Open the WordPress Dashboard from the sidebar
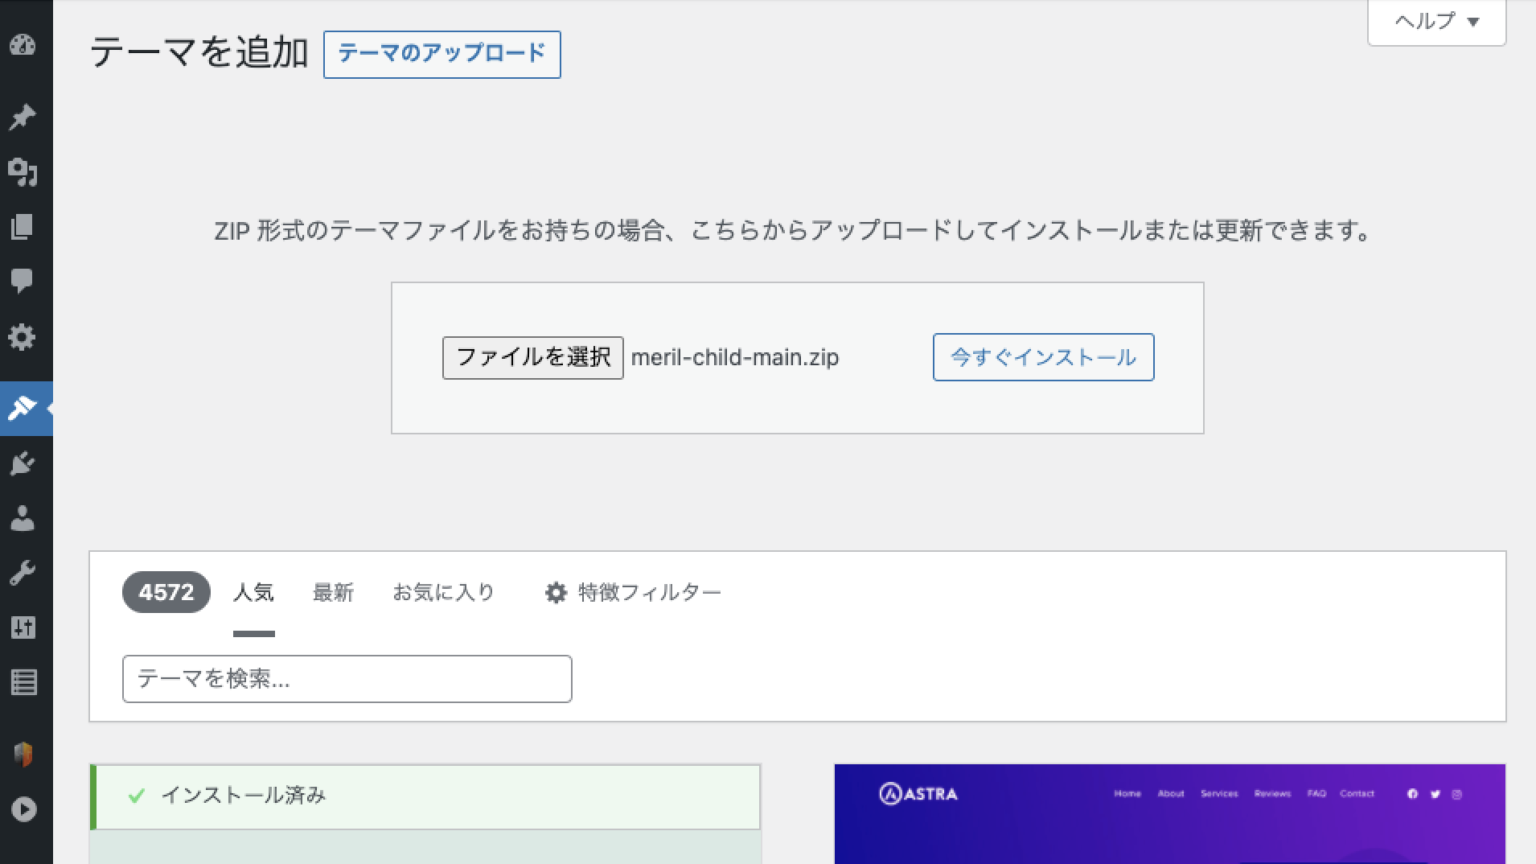Image resolution: width=1536 pixels, height=864 pixels. (24, 45)
